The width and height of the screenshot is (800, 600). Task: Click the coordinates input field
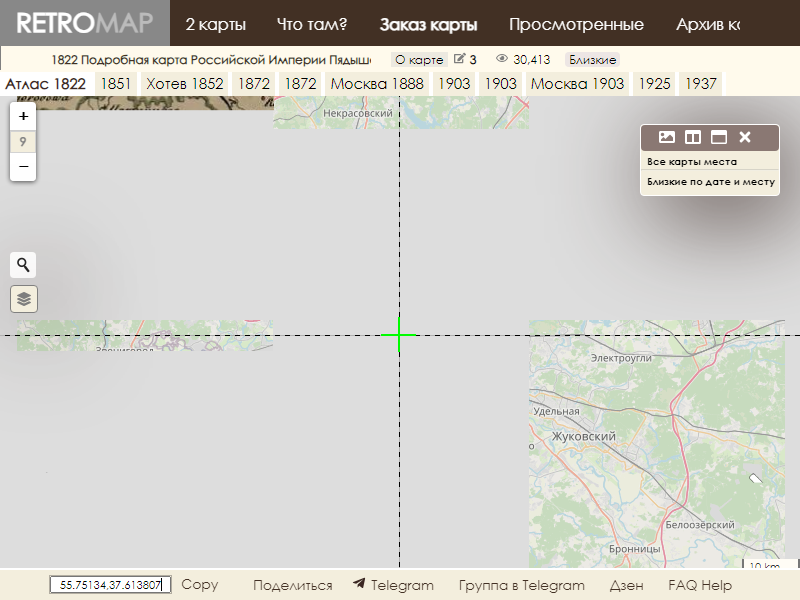tap(110, 585)
